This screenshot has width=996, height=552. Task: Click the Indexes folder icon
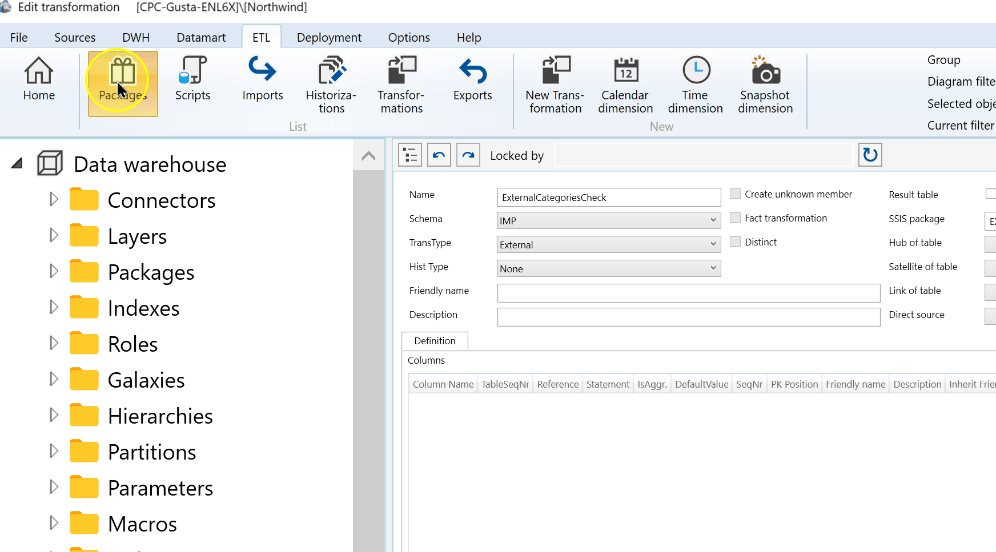point(84,307)
